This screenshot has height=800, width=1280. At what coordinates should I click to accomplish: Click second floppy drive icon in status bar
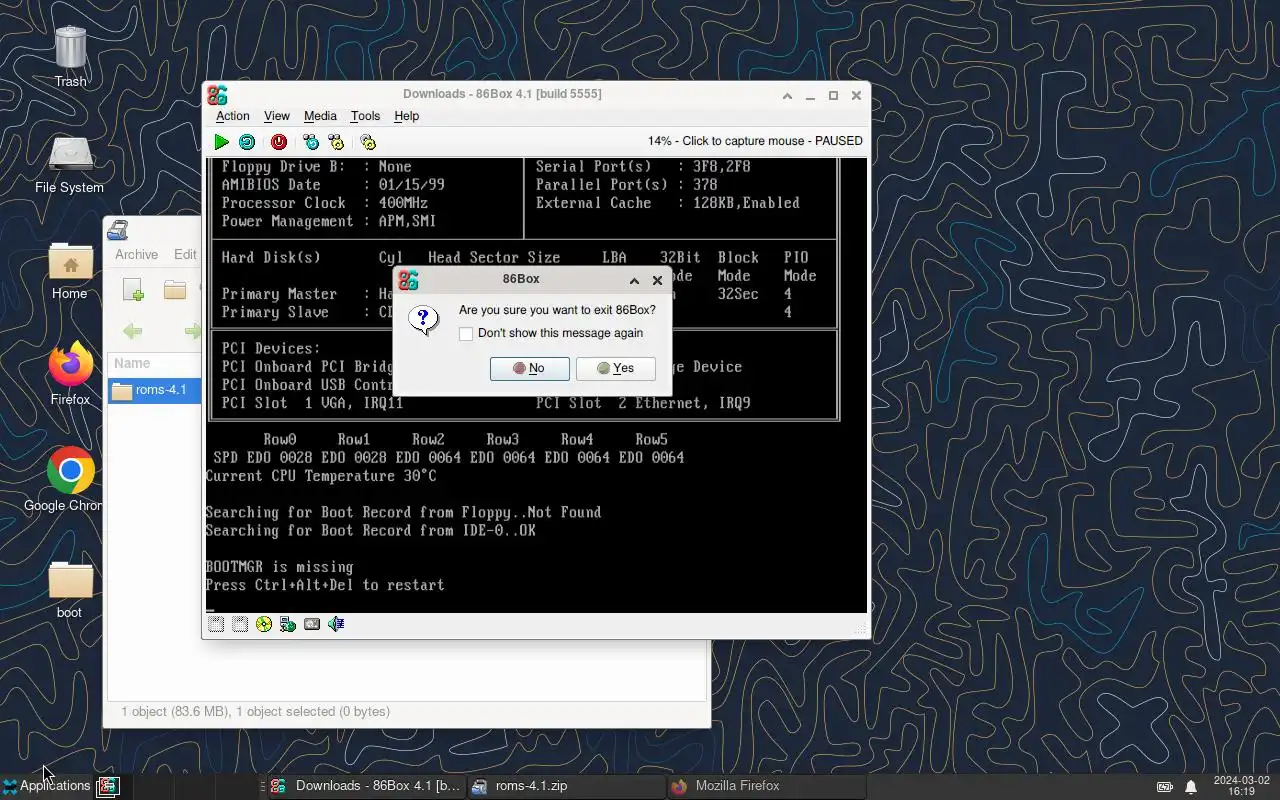click(x=240, y=624)
